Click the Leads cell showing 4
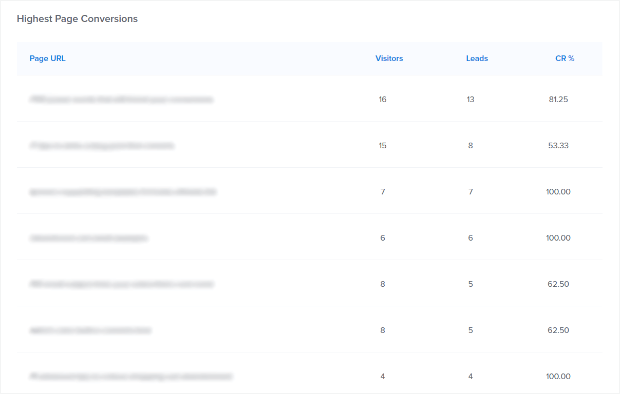 [x=471, y=376]
